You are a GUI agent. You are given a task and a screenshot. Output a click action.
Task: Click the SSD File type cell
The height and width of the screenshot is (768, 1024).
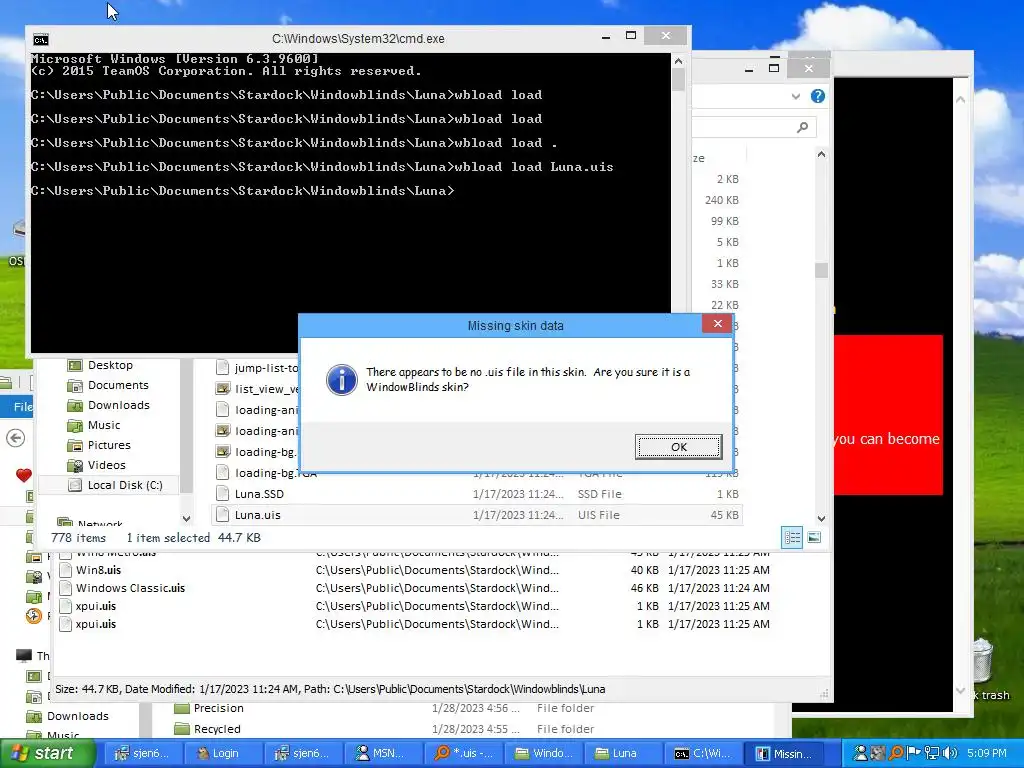coord(600,494)
